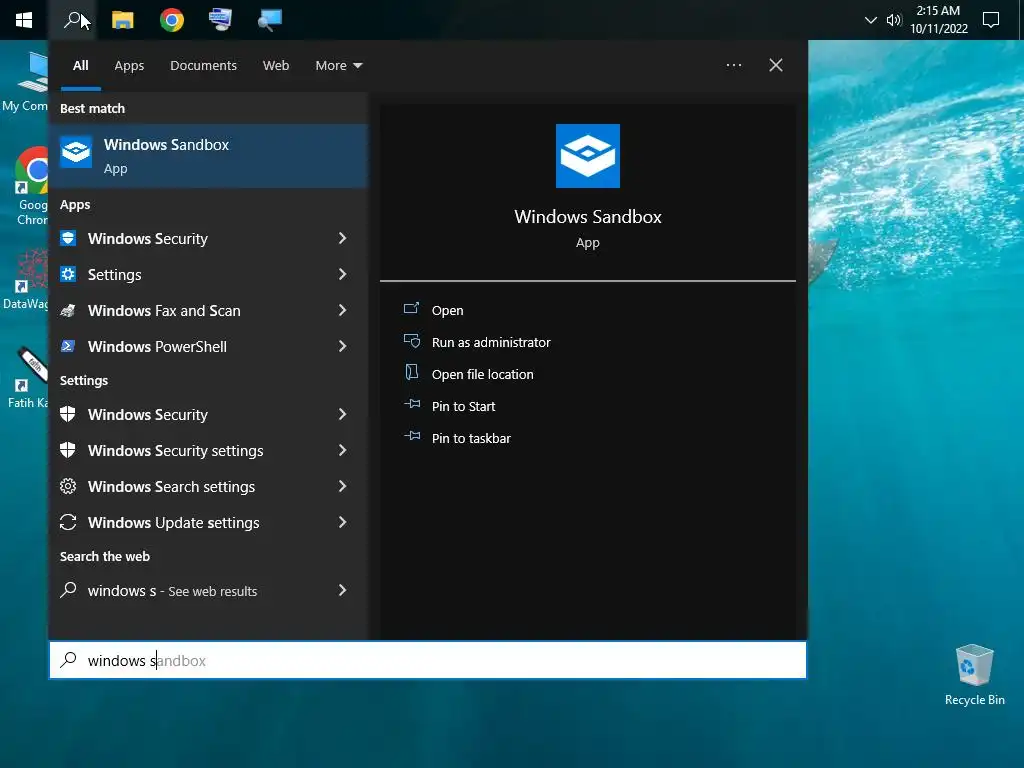Open the notification Action Center icon

click(x=991, y=20)
